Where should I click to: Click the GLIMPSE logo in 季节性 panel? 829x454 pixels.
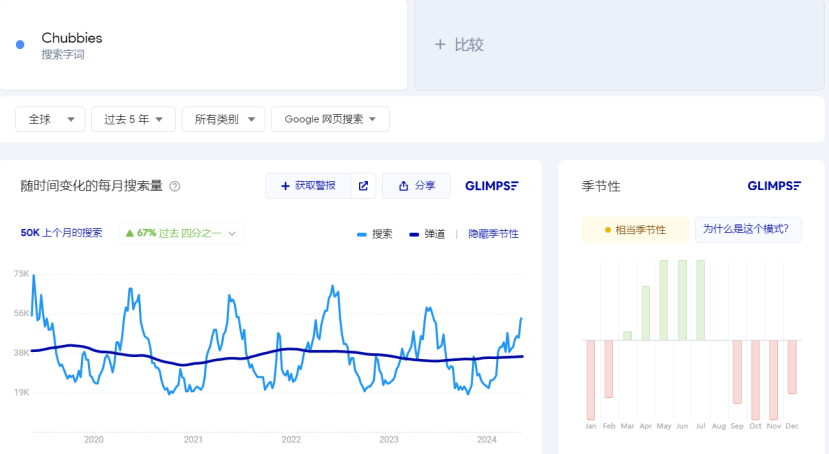click(x=774, y=186)
